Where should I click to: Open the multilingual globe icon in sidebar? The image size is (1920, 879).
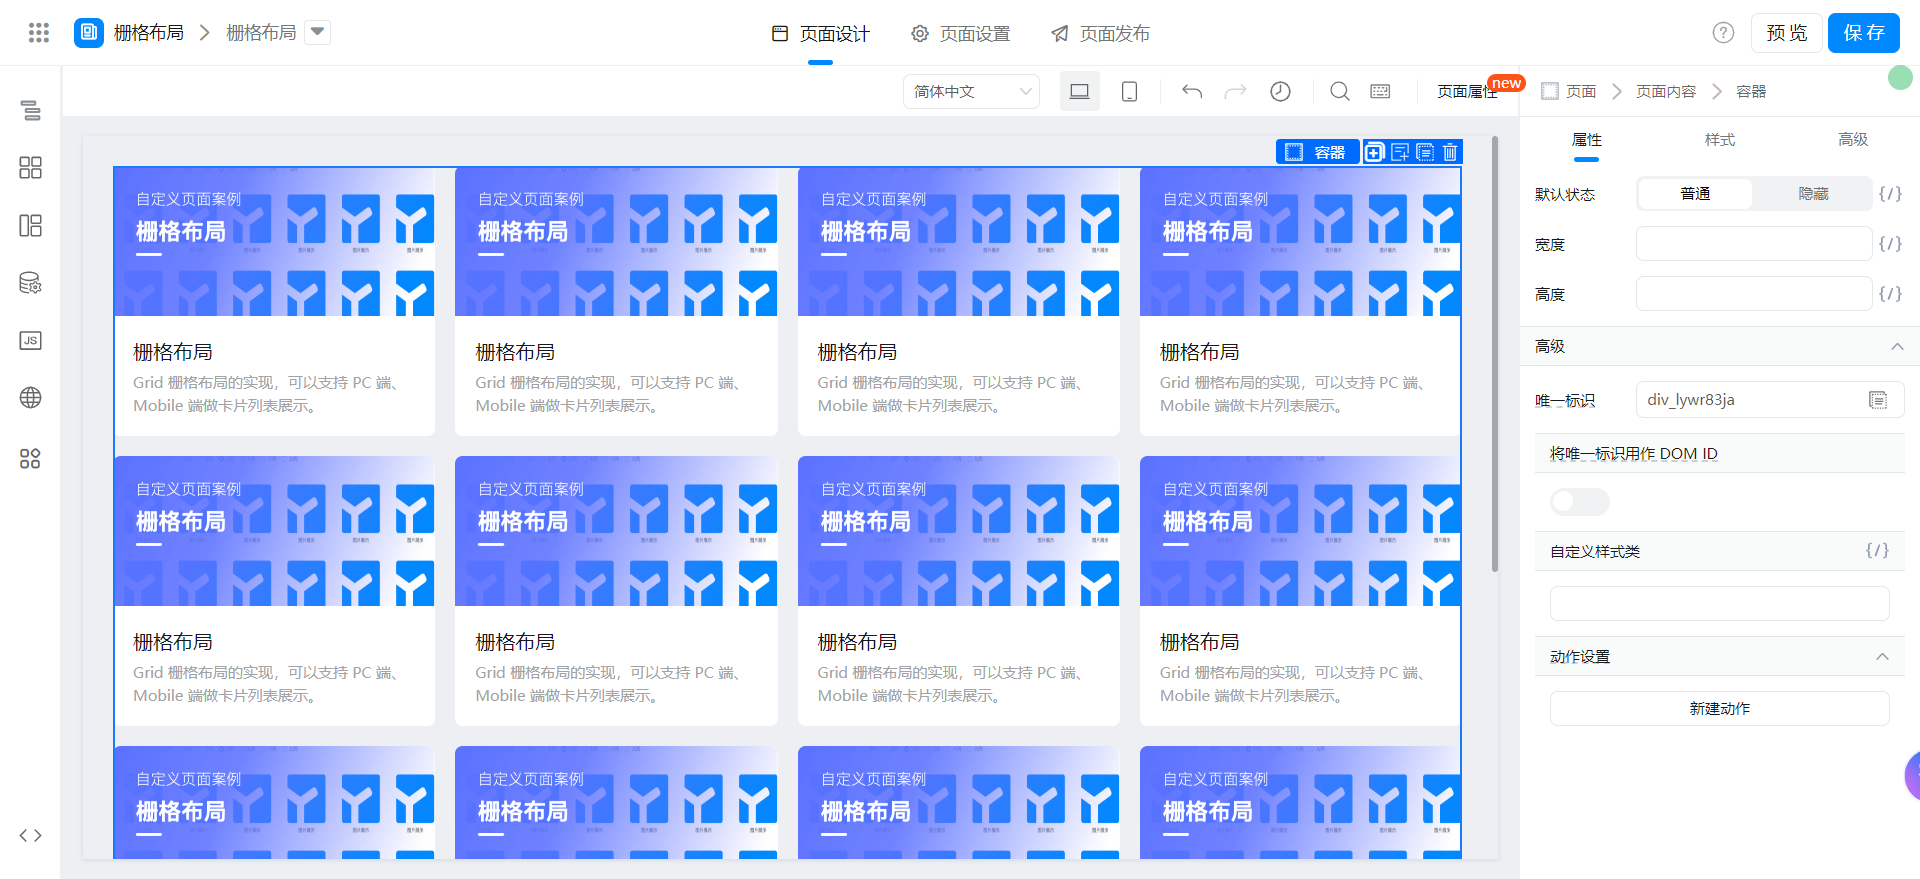pyautogui.click(x=31, y=398)
